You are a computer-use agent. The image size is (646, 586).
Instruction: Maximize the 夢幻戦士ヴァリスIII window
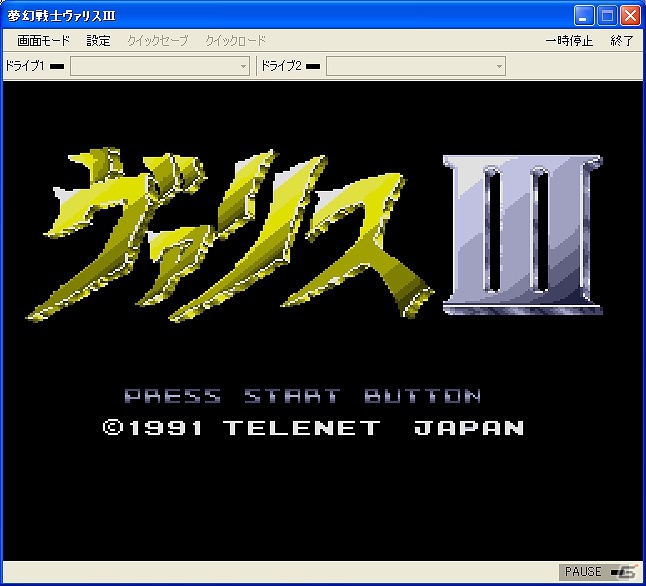pyautogui.click(x=607, y=16)
